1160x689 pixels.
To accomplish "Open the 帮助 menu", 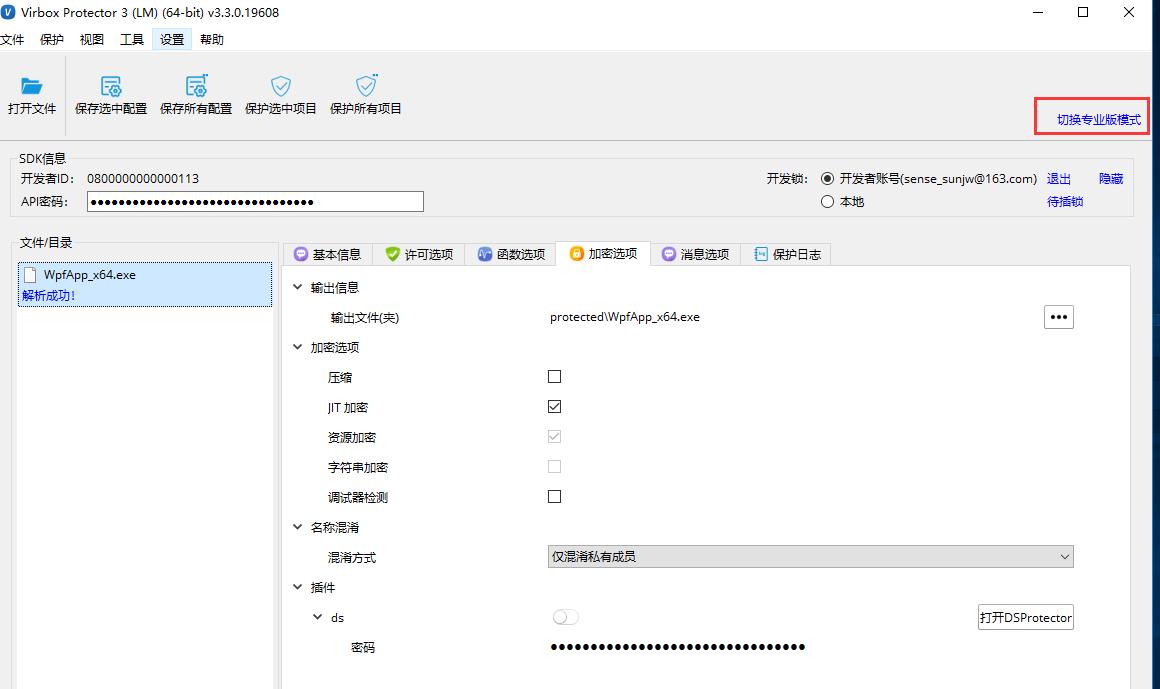I will coord(212,39).
